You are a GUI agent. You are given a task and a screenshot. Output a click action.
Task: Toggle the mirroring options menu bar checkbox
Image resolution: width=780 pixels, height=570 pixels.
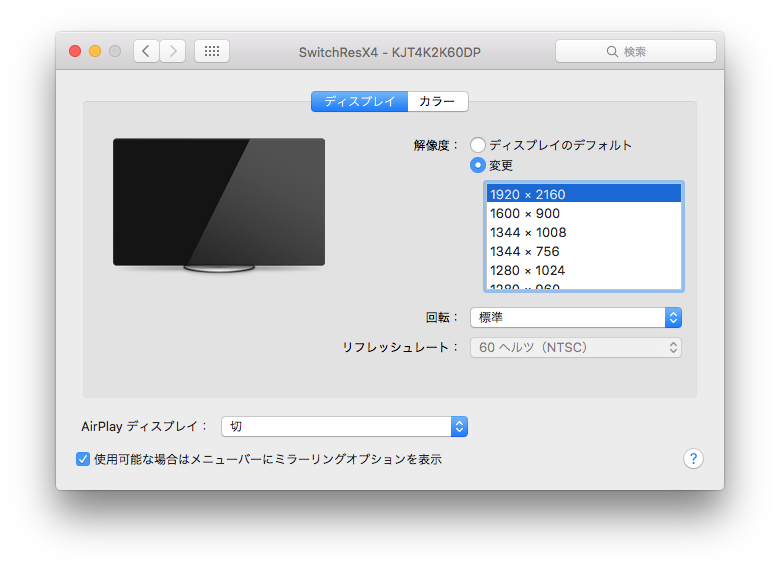click(83, 459)
